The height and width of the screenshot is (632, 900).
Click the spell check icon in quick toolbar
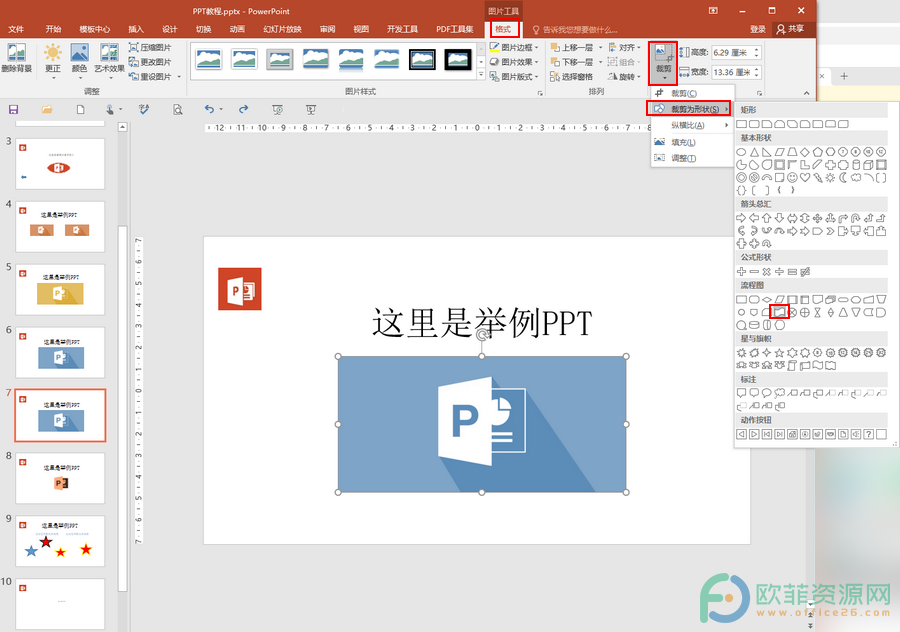tap(144, 109)
